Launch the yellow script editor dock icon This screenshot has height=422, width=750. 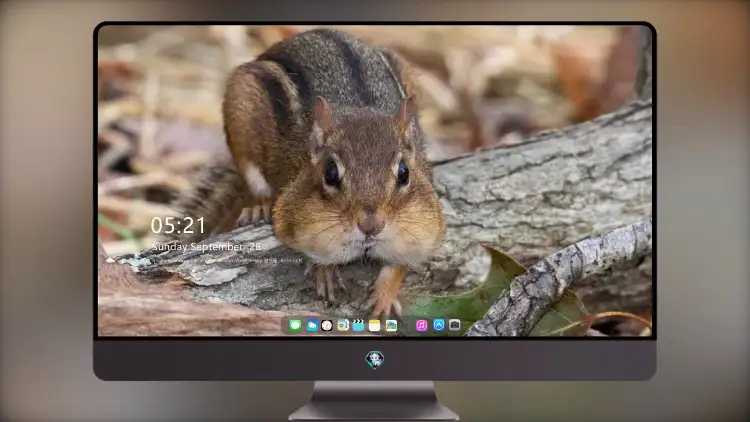tap(342, 325)
